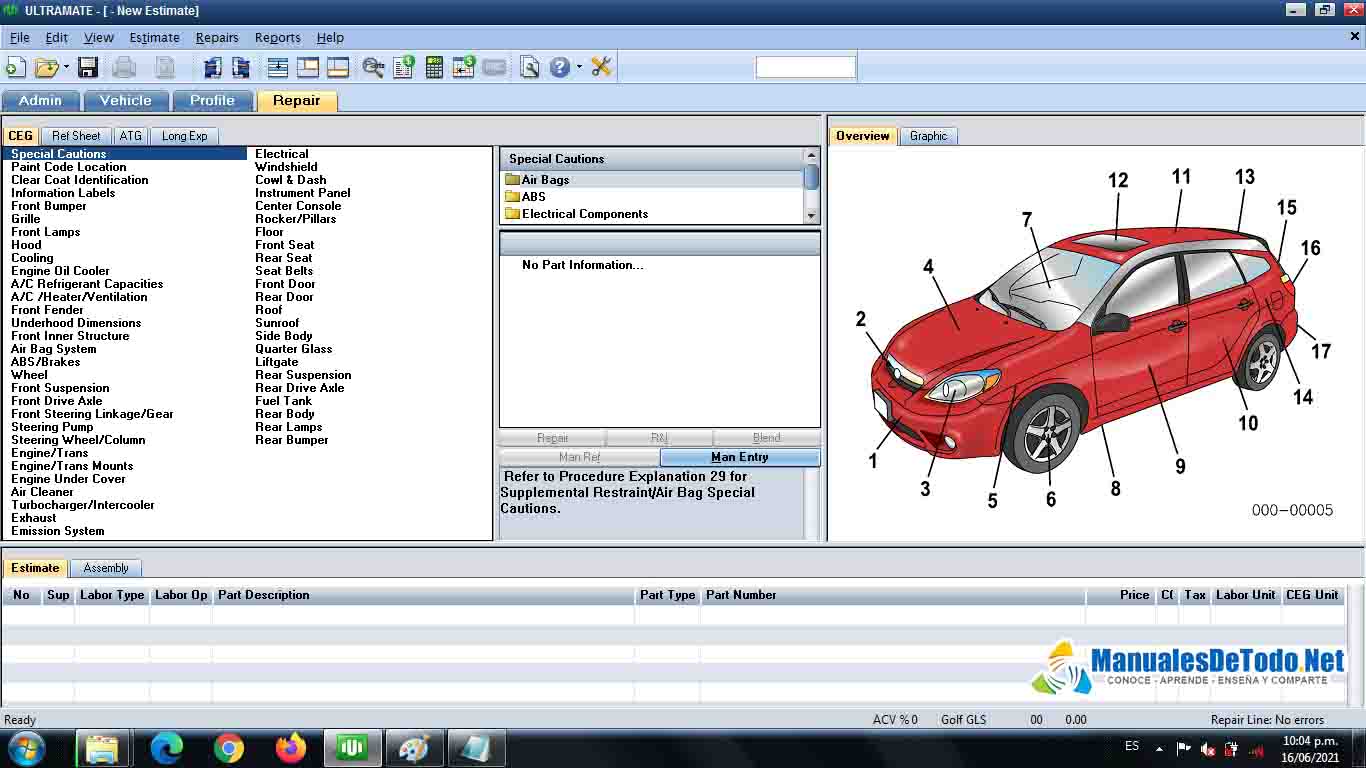This screenshot has width=1366, height=768.
Task: Open the Estimate menu
Action: [x=154, y=37]
